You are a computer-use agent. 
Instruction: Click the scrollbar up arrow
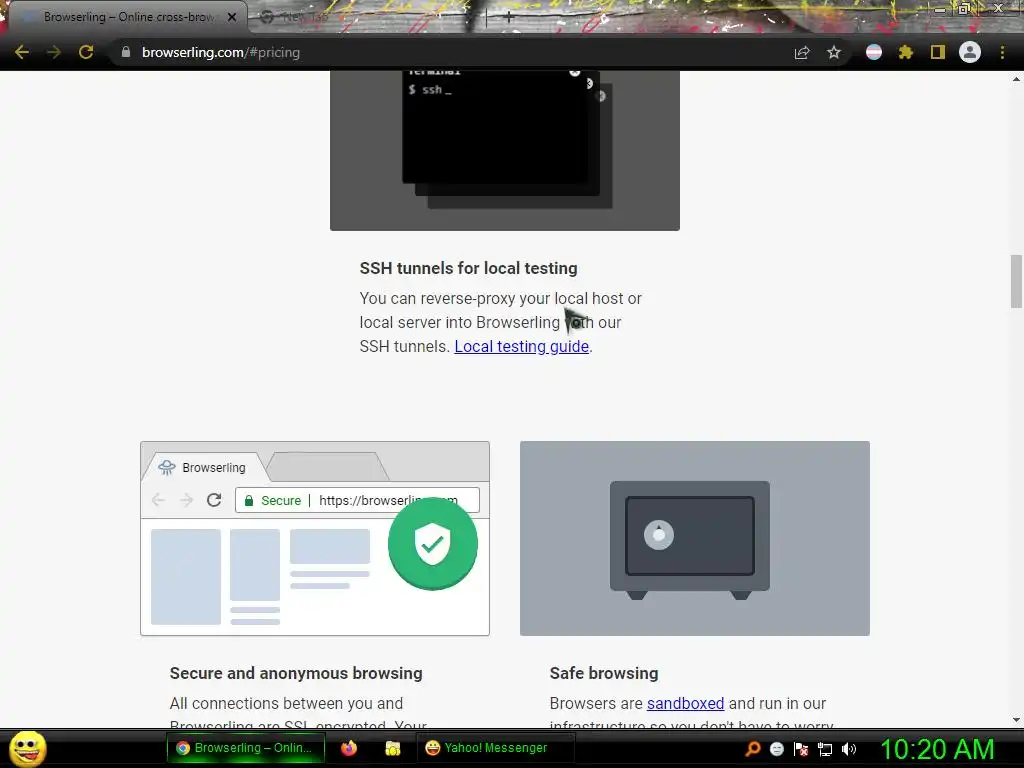point(1016,79)
